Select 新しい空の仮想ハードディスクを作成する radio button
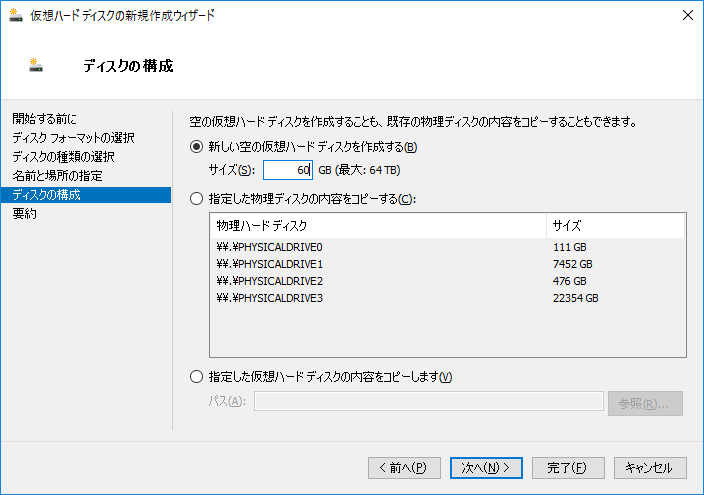 tap(196, 147)
